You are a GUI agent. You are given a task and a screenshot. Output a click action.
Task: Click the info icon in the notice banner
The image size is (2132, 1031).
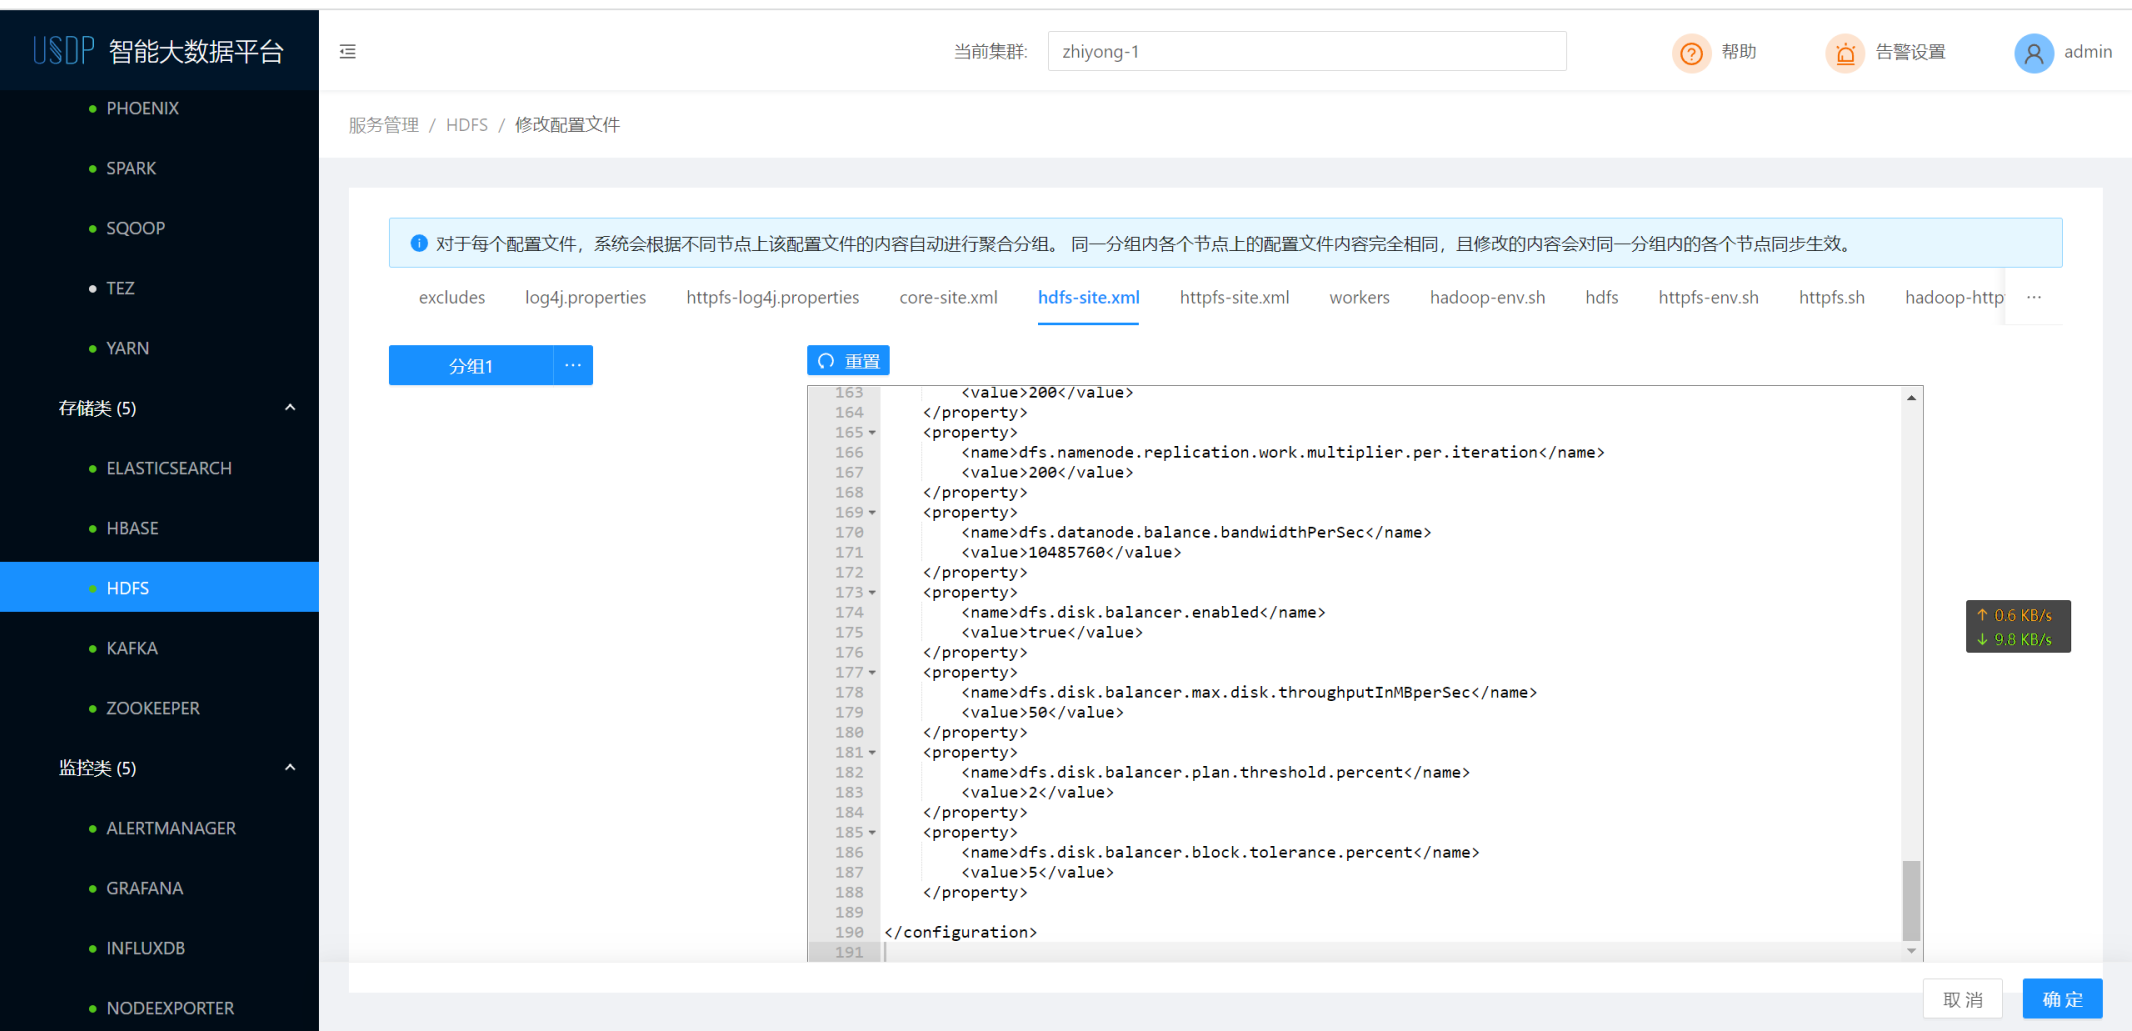(418, 243)
